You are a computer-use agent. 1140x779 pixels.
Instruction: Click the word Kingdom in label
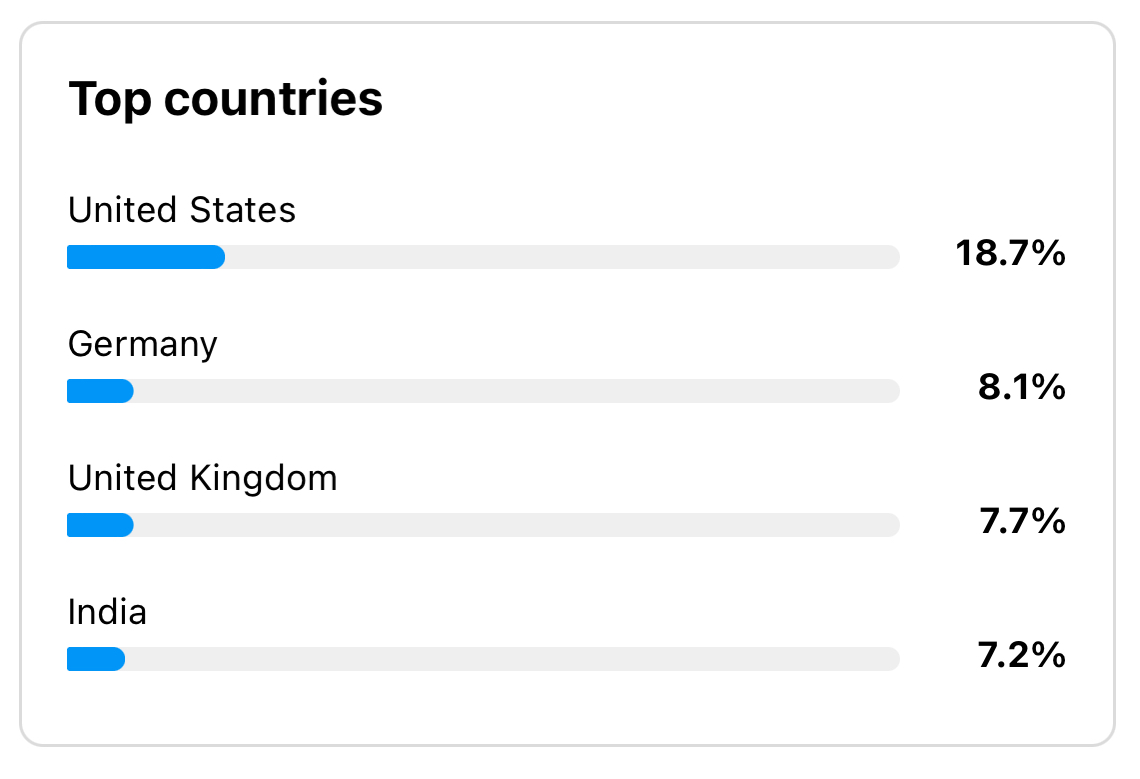[264, 479]
